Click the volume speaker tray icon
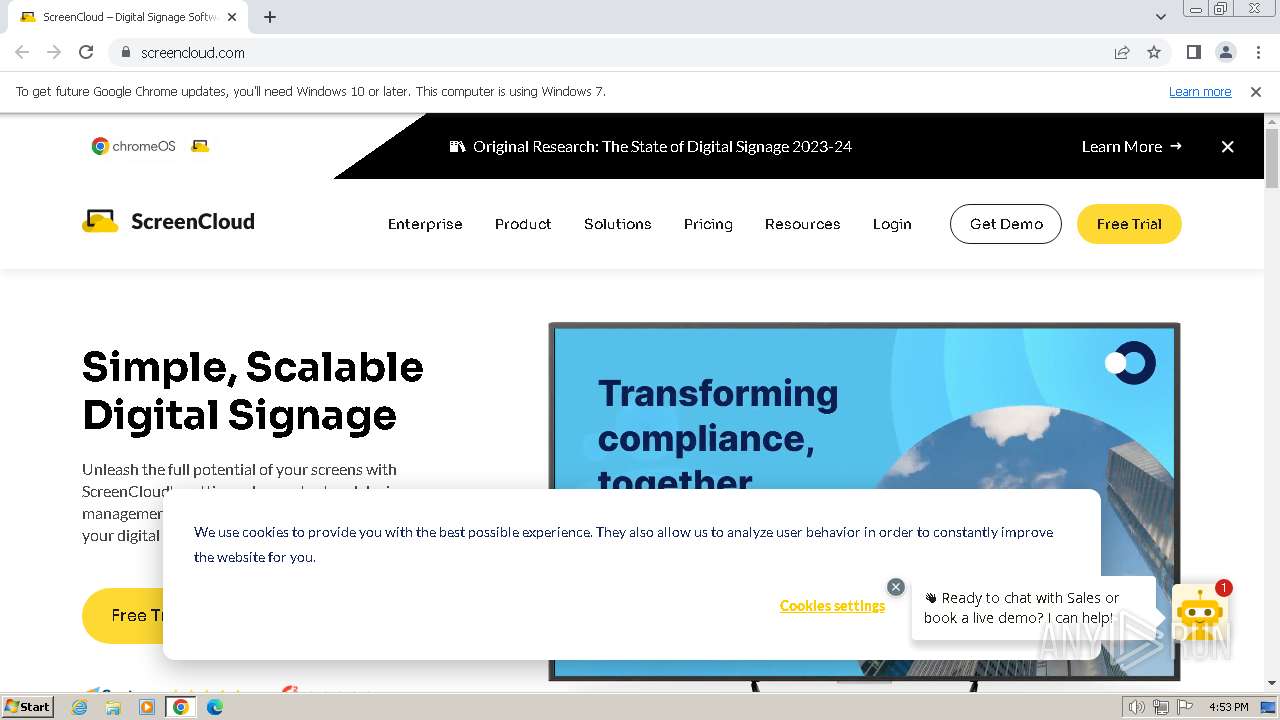 tap(1136, 707)
